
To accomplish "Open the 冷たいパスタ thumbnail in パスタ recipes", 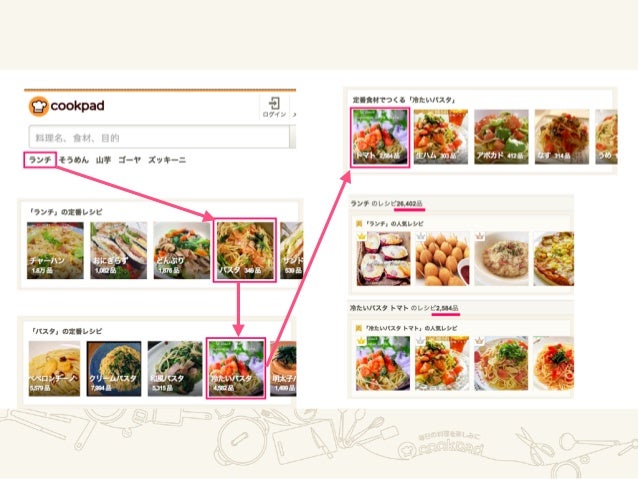I will coord(236,368).
